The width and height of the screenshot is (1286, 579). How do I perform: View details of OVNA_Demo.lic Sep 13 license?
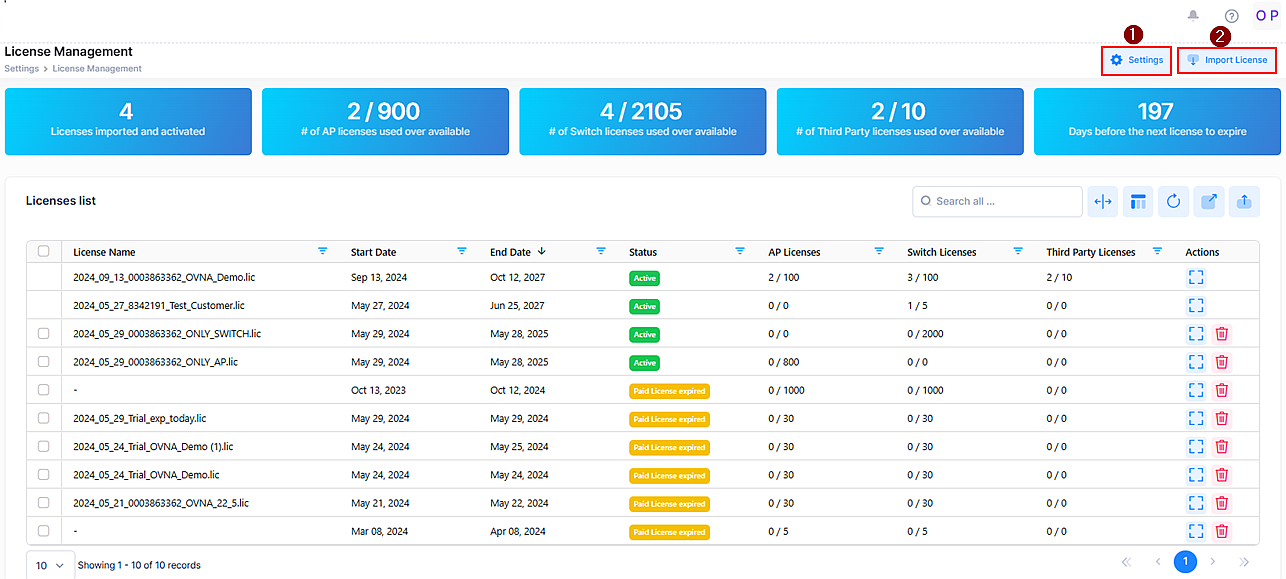pos(1196,277)
